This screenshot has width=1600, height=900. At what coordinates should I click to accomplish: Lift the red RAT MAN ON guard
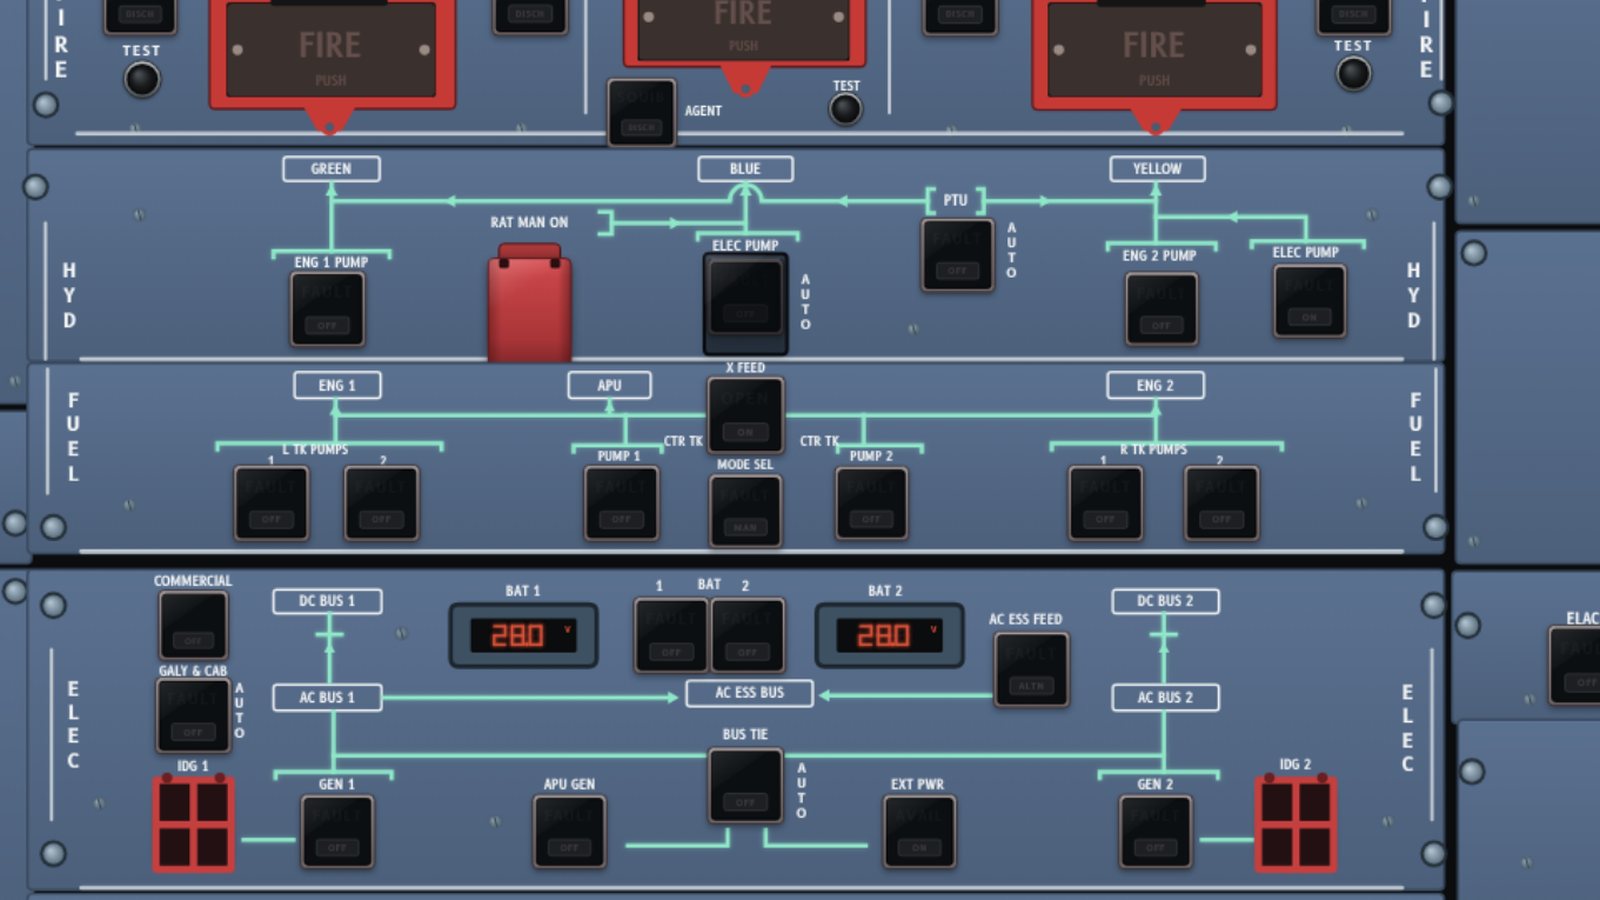click(x=530, y=303)
